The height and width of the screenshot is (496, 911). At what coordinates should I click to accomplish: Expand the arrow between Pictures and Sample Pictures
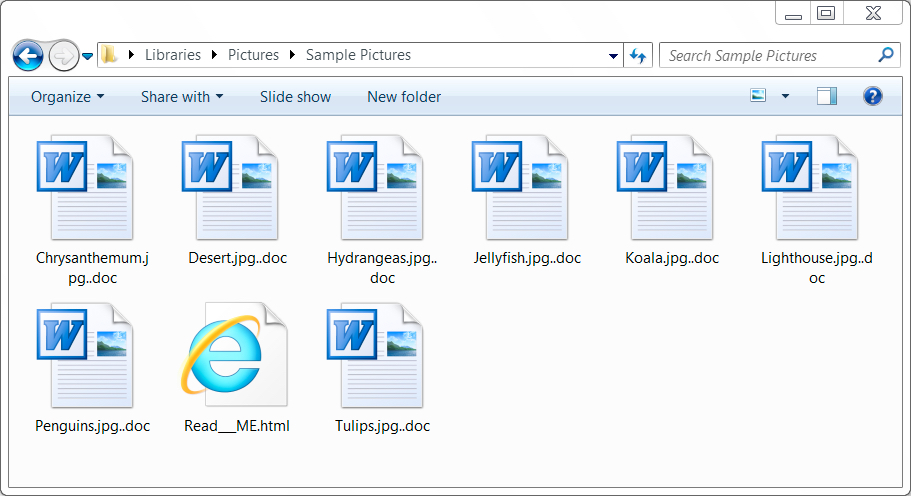coord(292,55)
